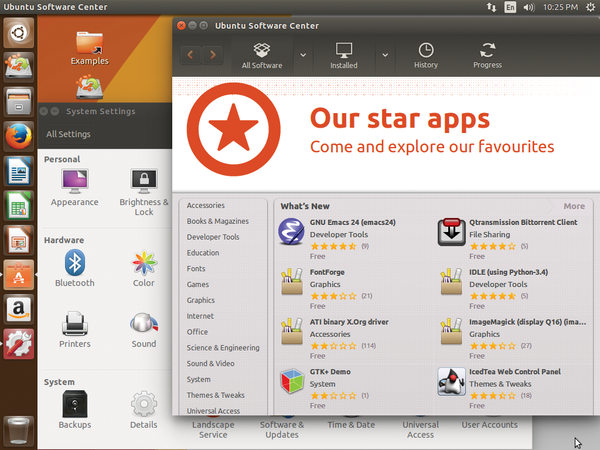Open the Education category
The width and height of the screenshot is (600, 450).
[x=203, y=253]
